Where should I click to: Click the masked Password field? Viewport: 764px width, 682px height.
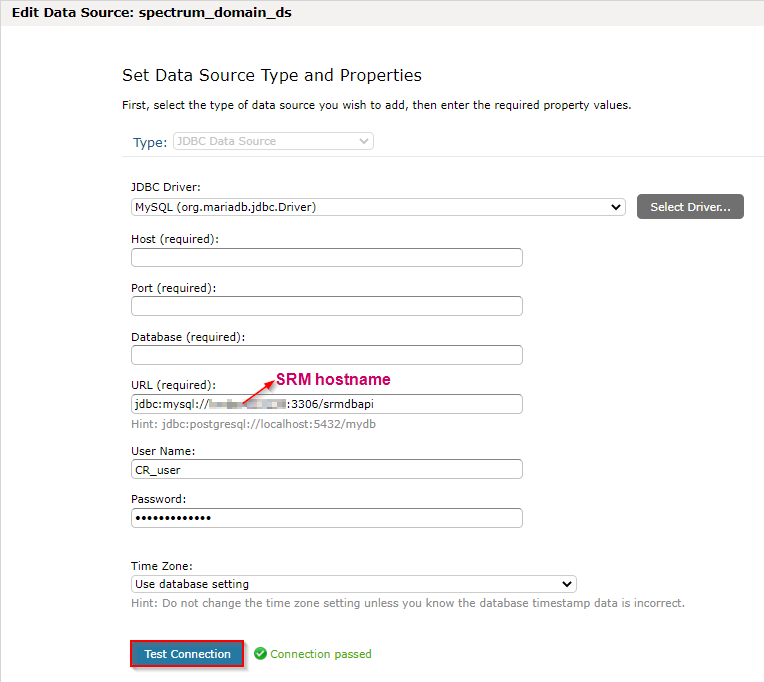click(x=326, y=518)
